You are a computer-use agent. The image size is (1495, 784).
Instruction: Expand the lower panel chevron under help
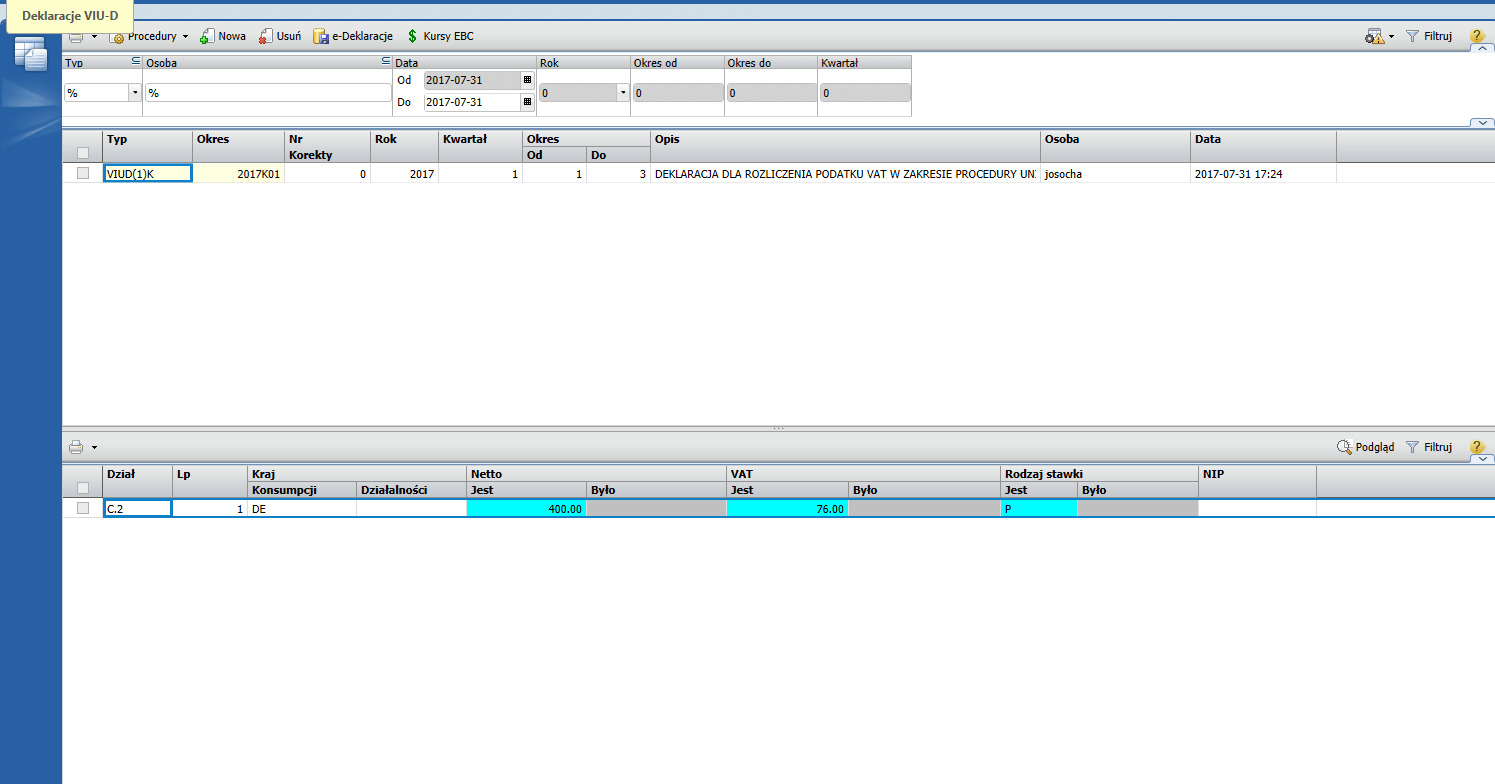coord(1481,459)
